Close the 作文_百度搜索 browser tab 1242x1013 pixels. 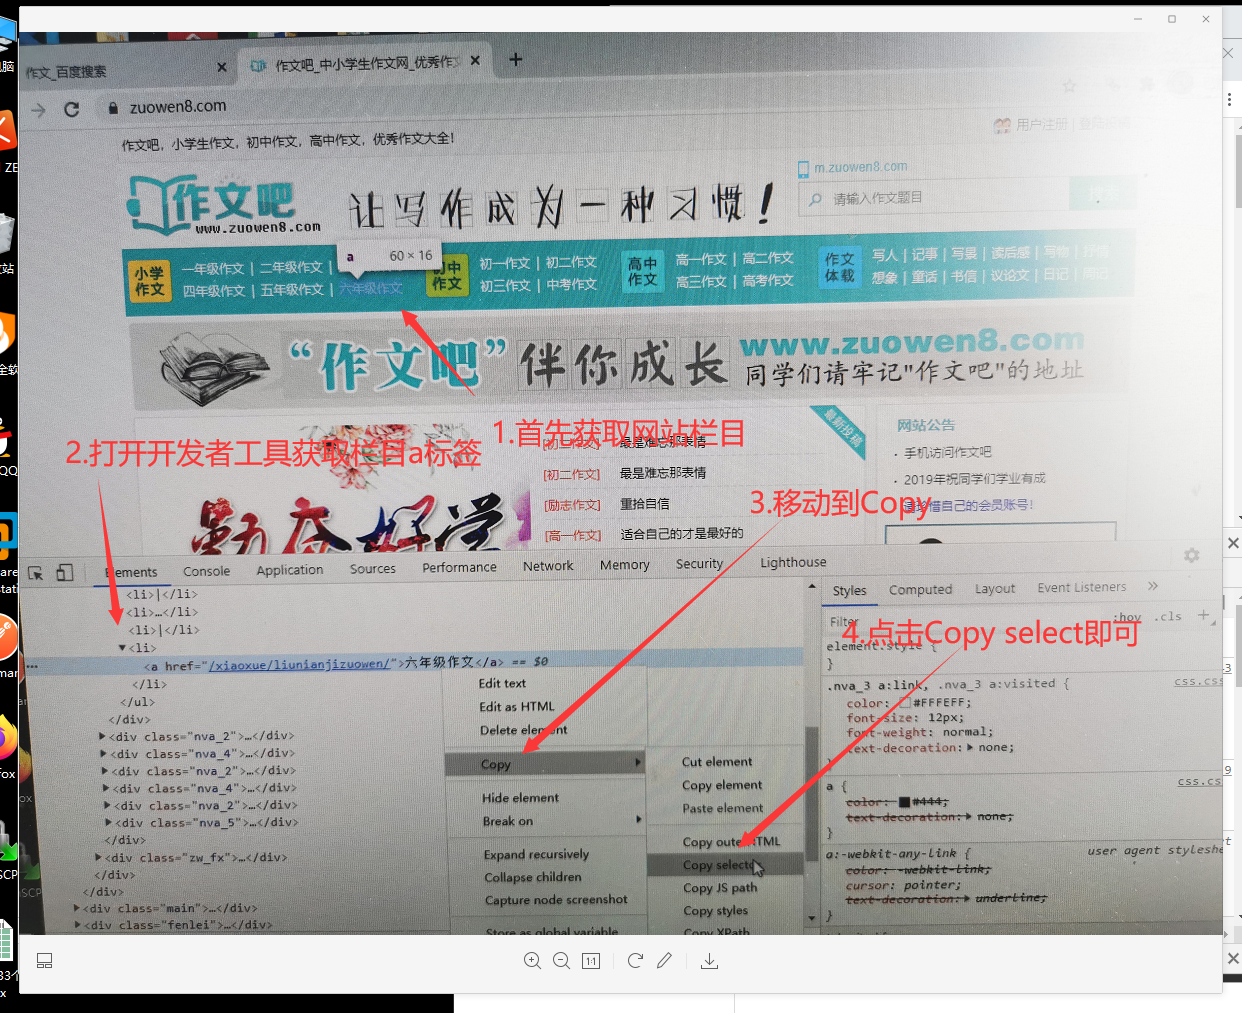222,67
